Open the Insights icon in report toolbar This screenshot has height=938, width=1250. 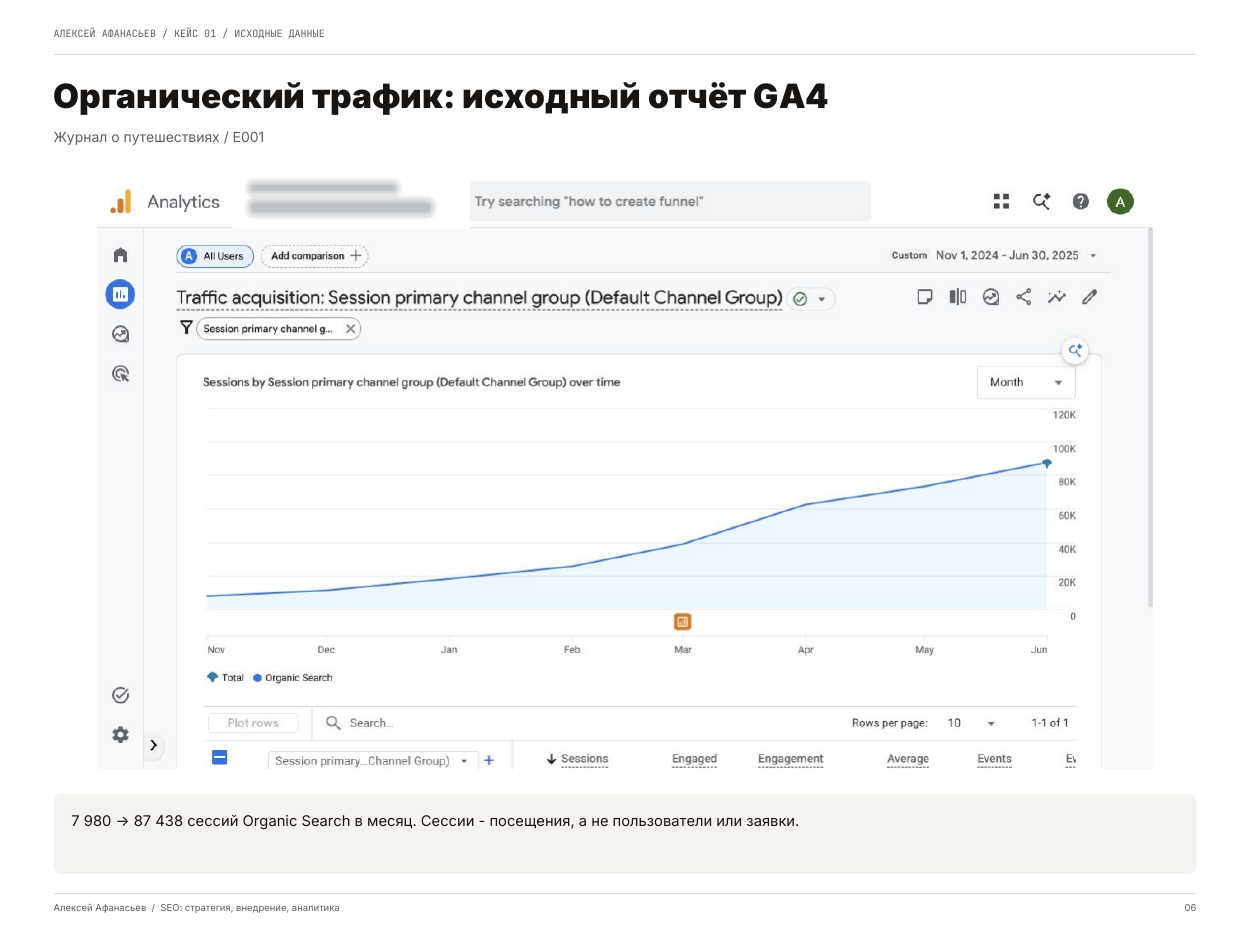pos(991,297)
